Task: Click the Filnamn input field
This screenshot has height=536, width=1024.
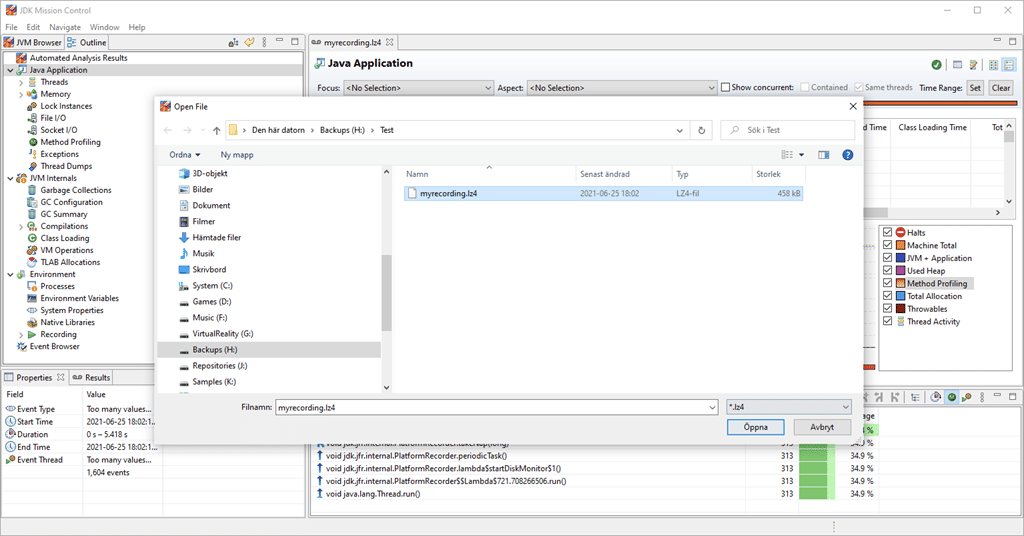Action: [496, 407]
